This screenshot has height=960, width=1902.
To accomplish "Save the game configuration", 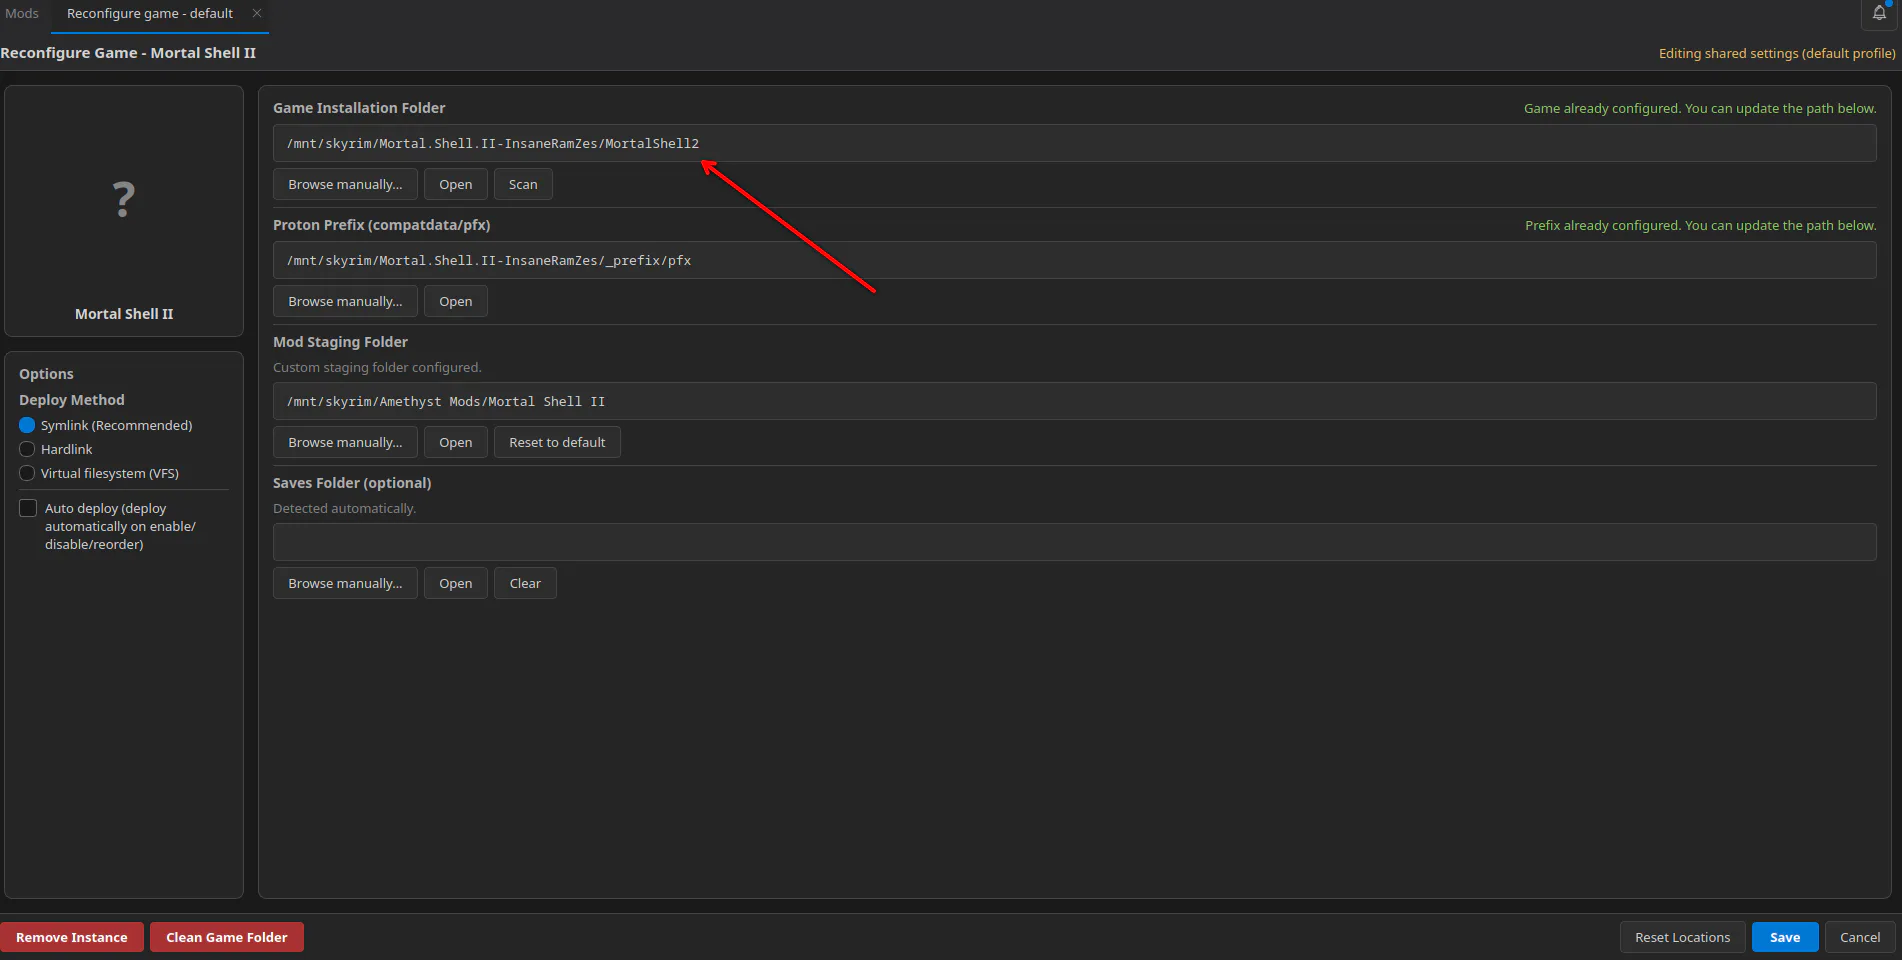I will click(x=1785, y=937).
